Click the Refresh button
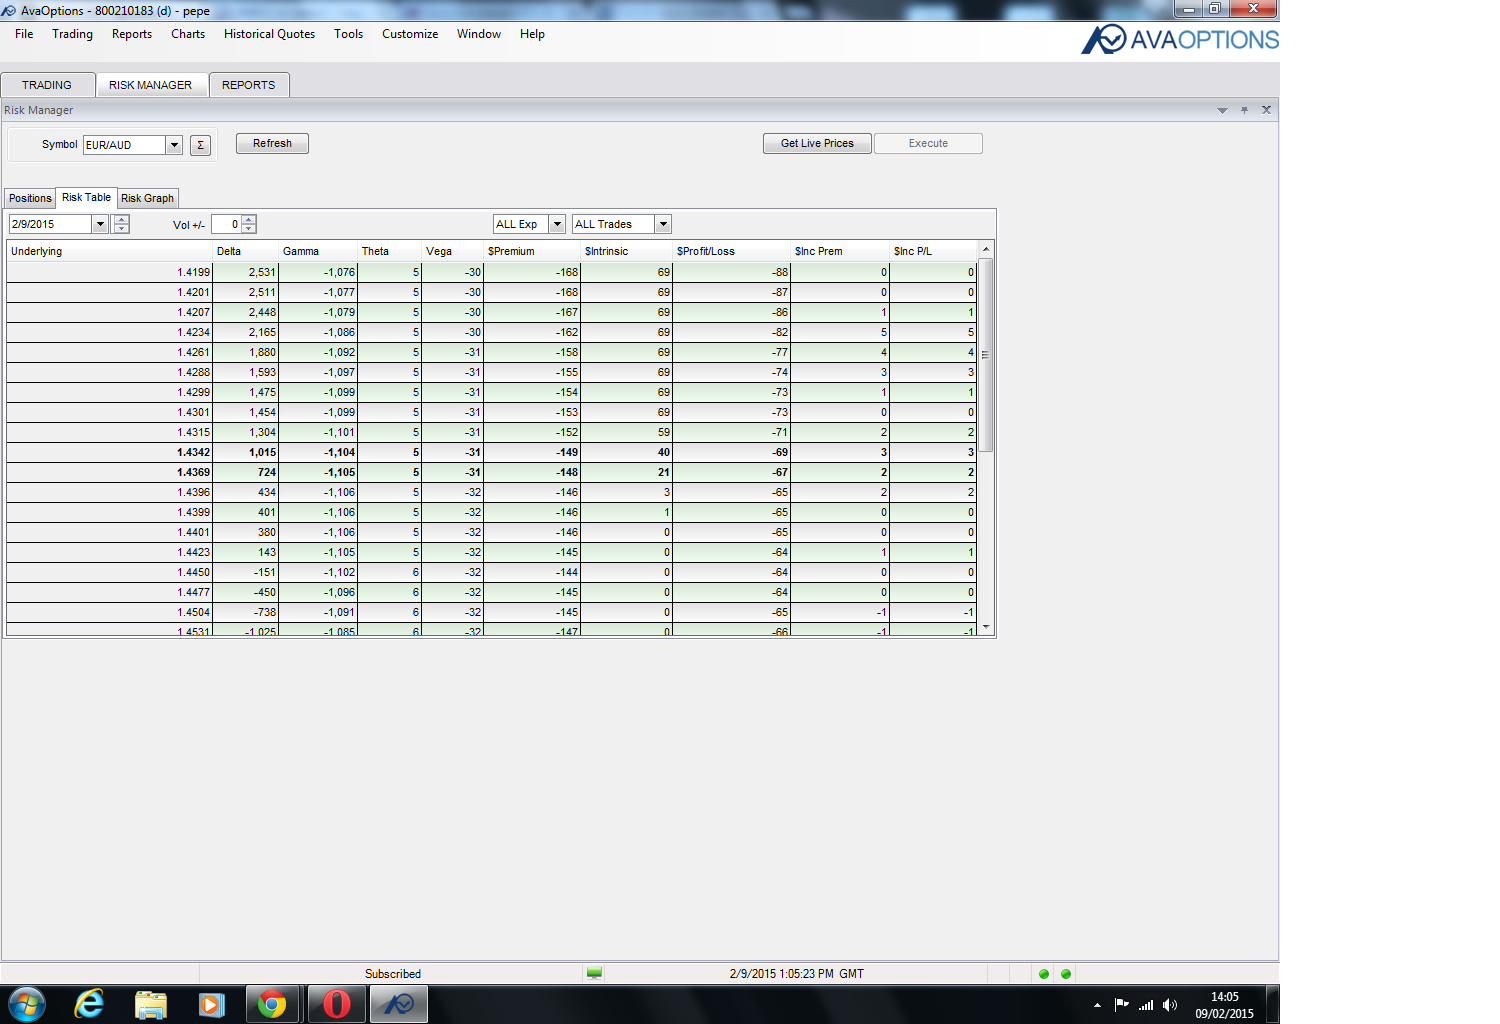Screen dimensions: 1500x1024 tap(272, 143)
